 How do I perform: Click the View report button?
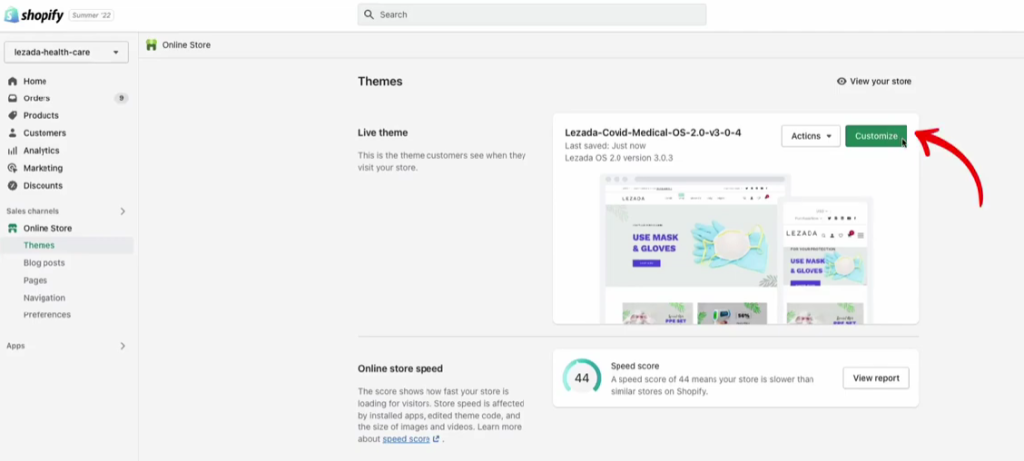pyautogui.click(x=876, y=378)
